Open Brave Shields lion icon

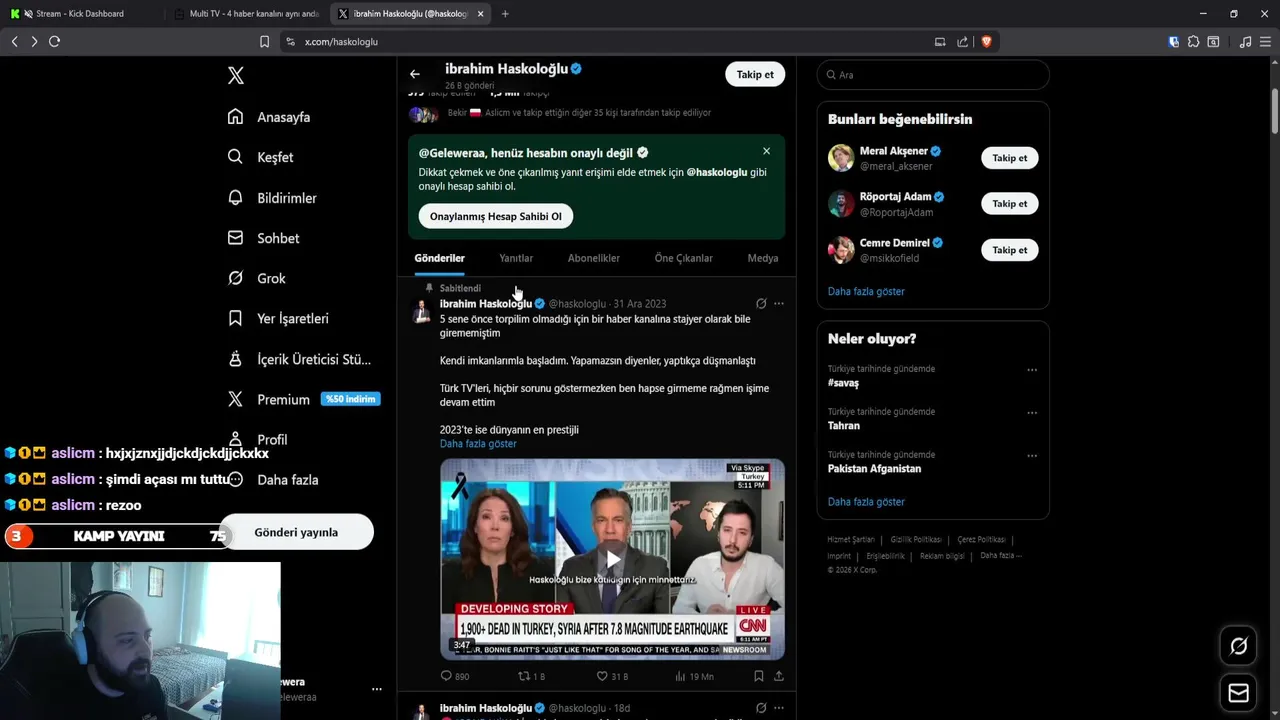point(986,41)
